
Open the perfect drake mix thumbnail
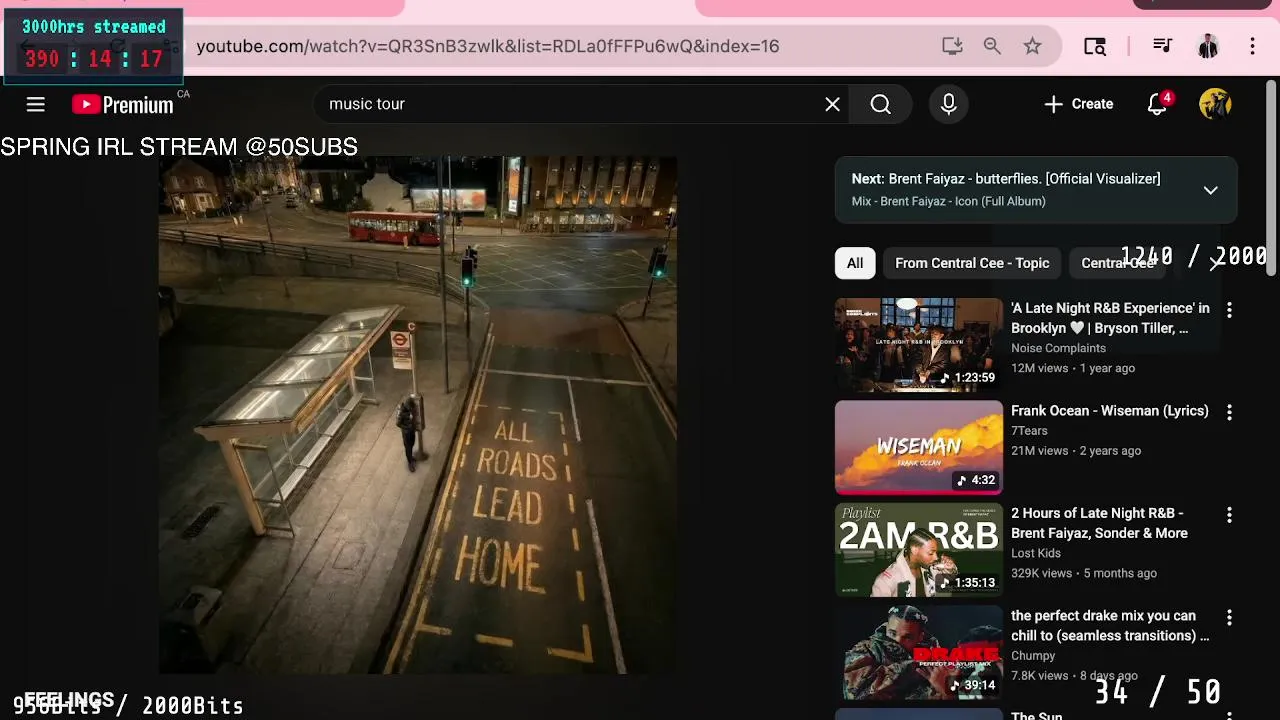click(x=919, y=653)
